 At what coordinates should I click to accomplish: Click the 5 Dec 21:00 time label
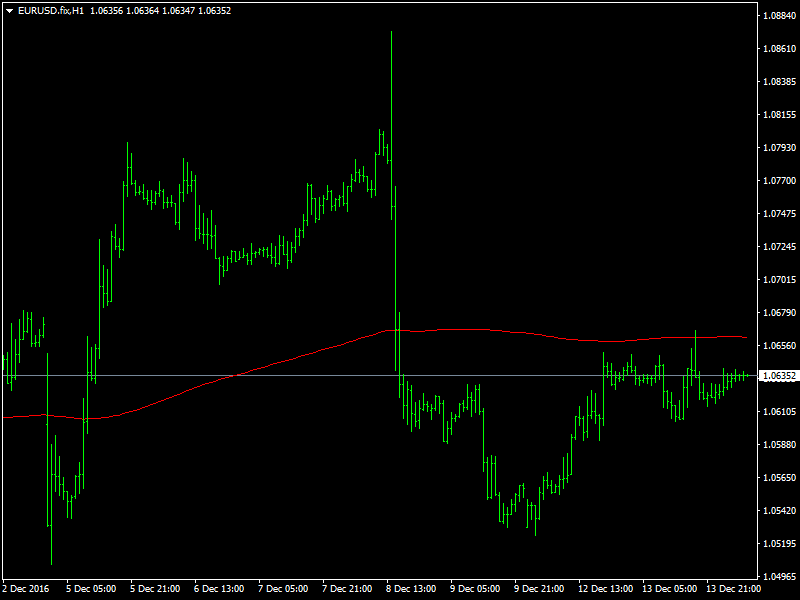155,589
